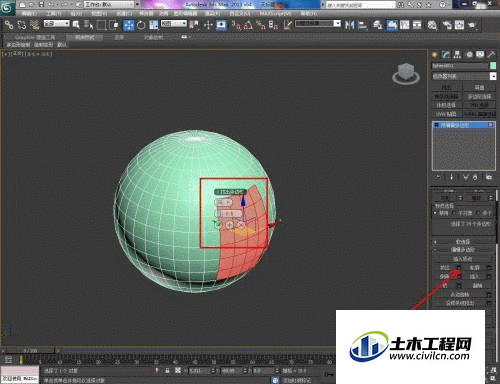Viewport: 500px width, 384px height.
Task: Open the Rendered Frame Window icon
Action: pos(459,25)
